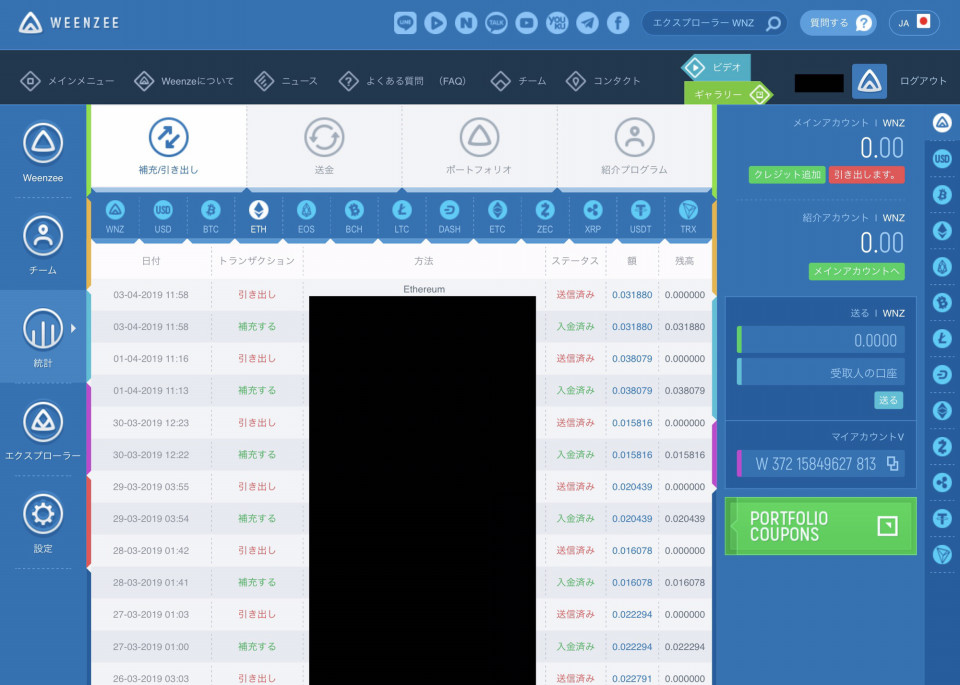Viewport: 960px width, 685px height.
Task: Click the explorer search magnifier icon
Action: pos(773,23)
